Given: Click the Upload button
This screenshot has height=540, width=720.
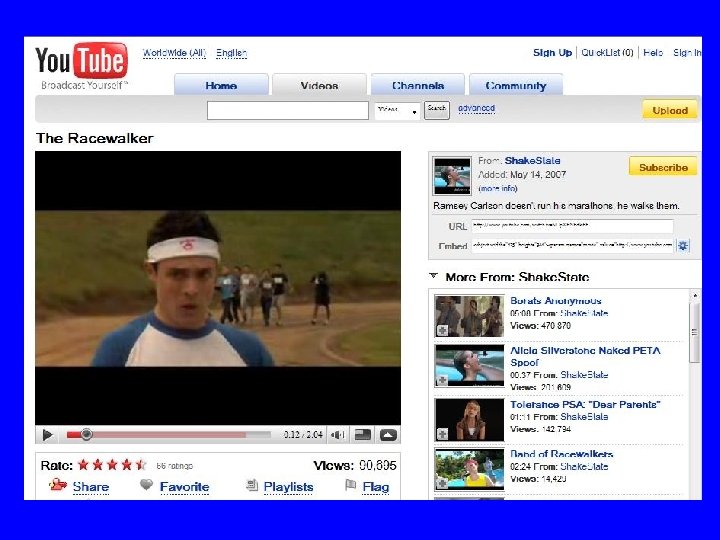Looking at the screenshot, I should coord(670,110).
